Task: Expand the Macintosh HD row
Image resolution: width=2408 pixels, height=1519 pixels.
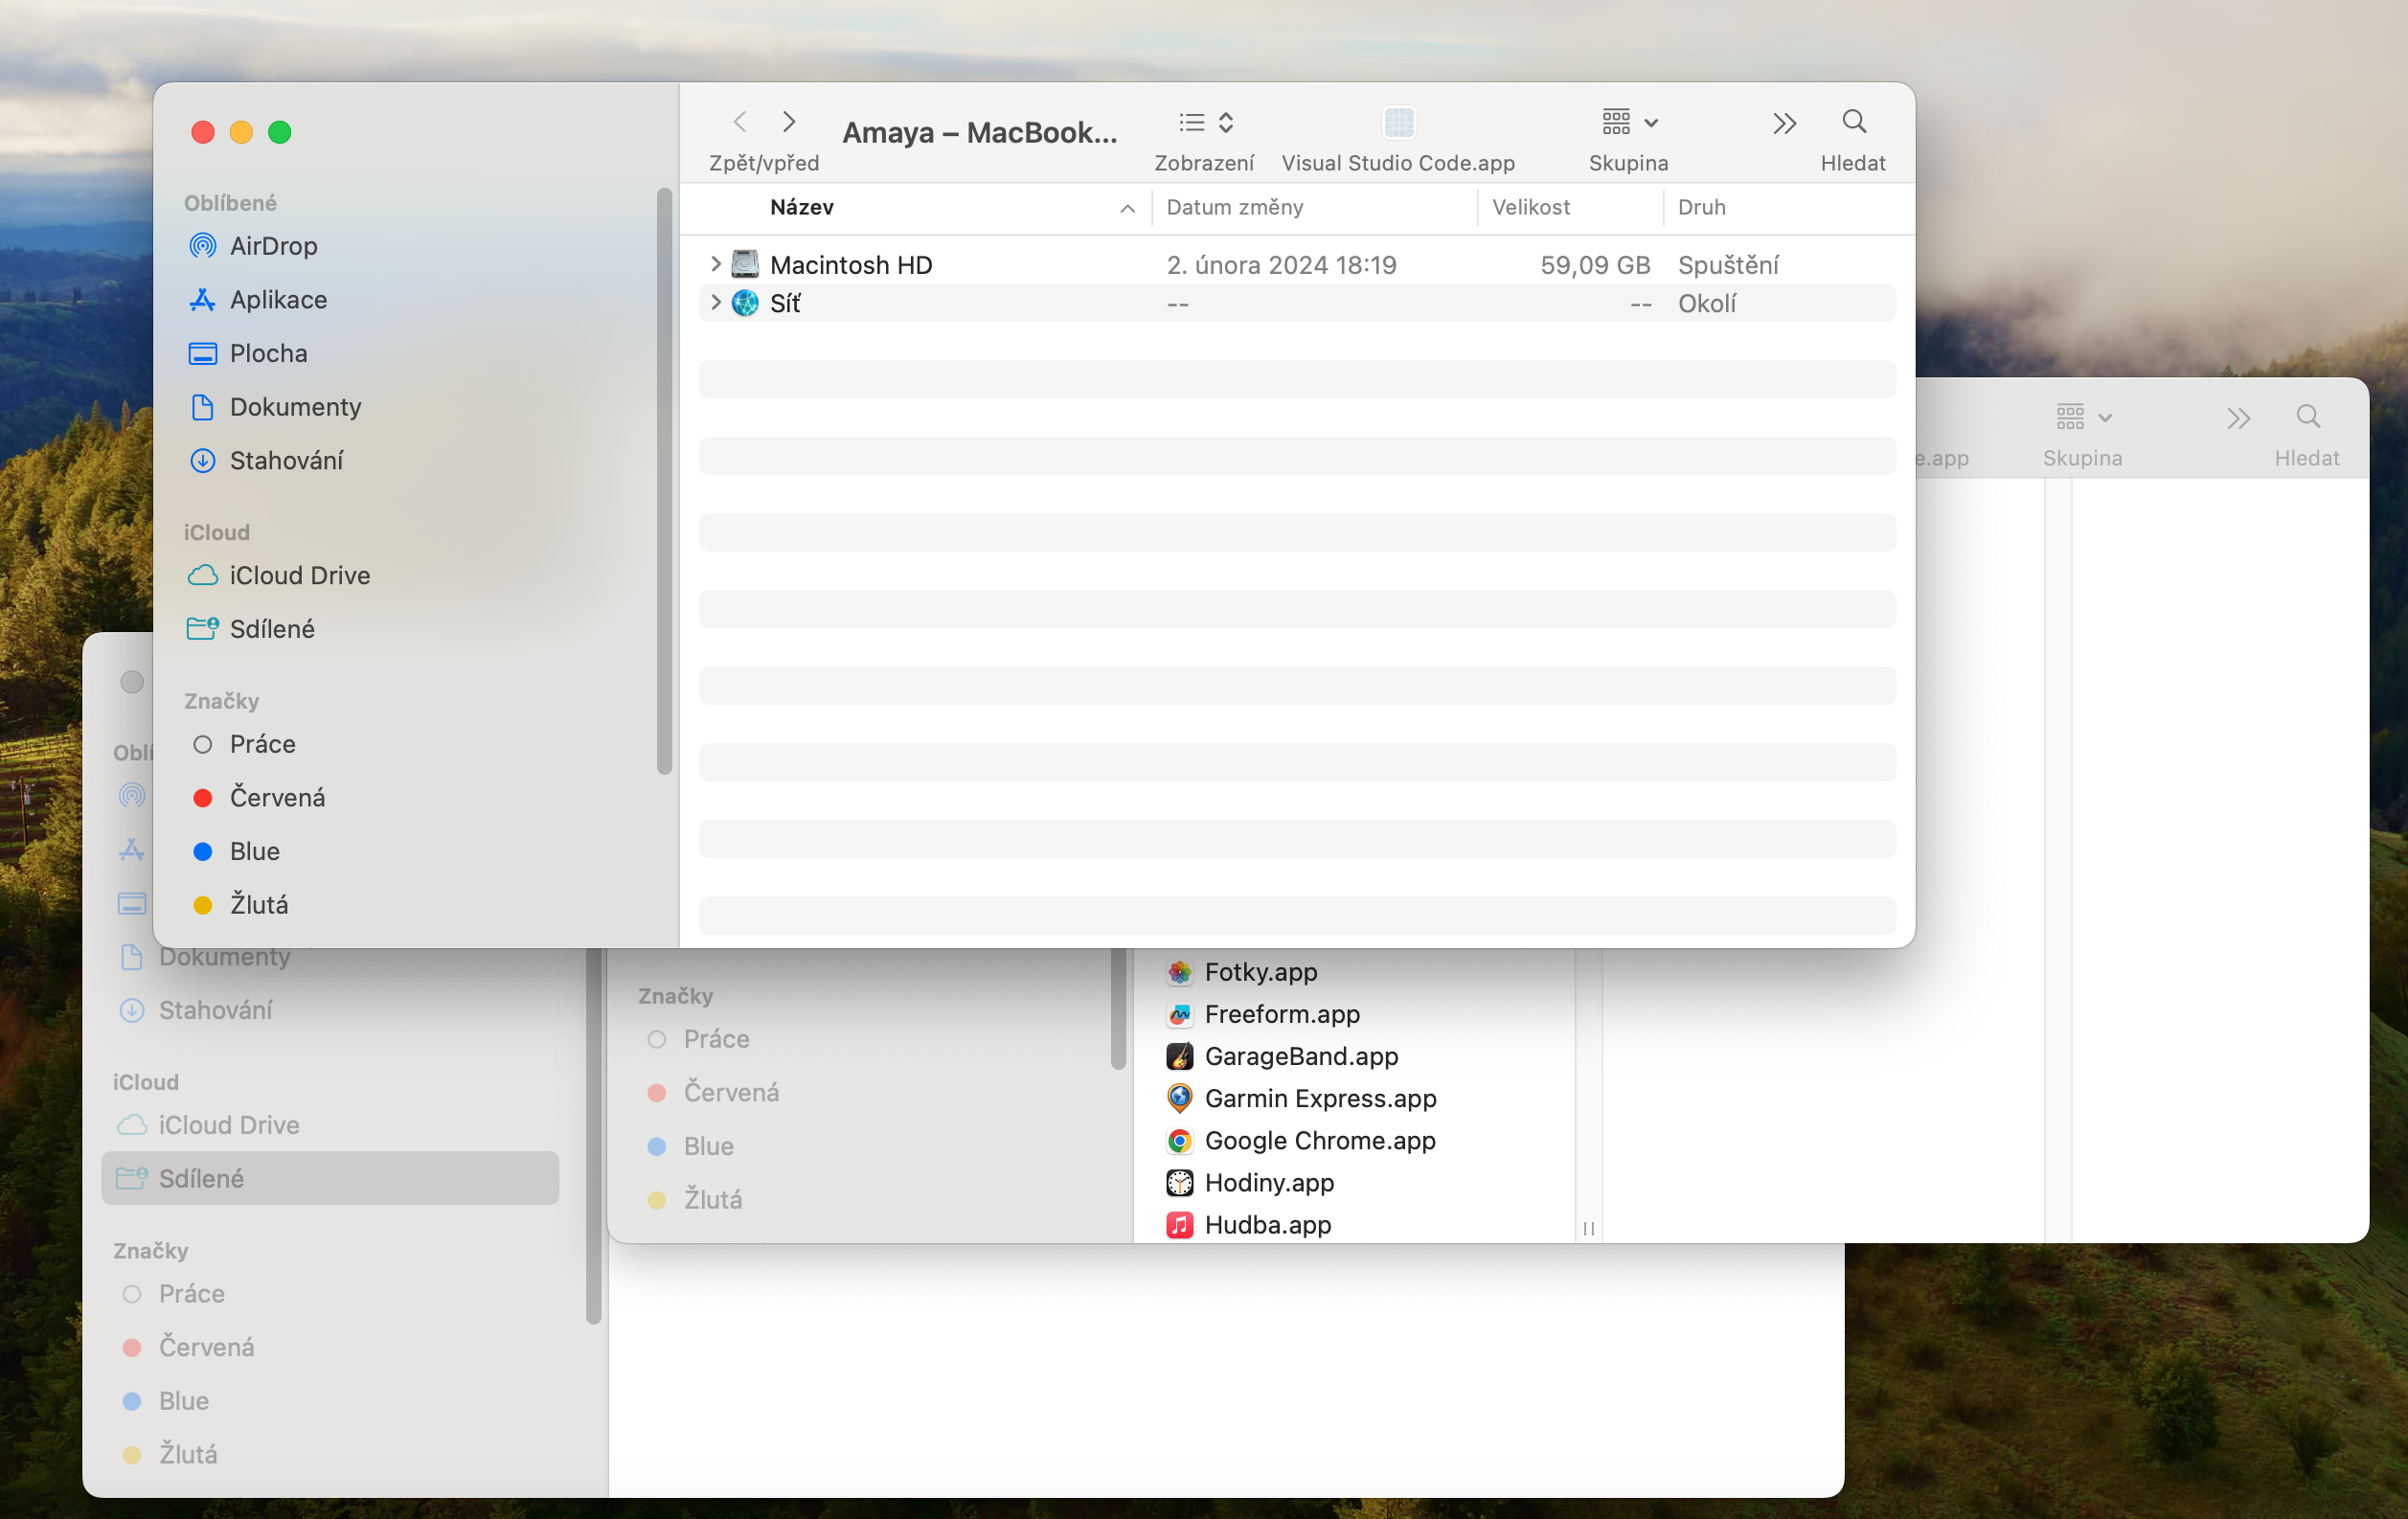Action: [x=715, y=264]
